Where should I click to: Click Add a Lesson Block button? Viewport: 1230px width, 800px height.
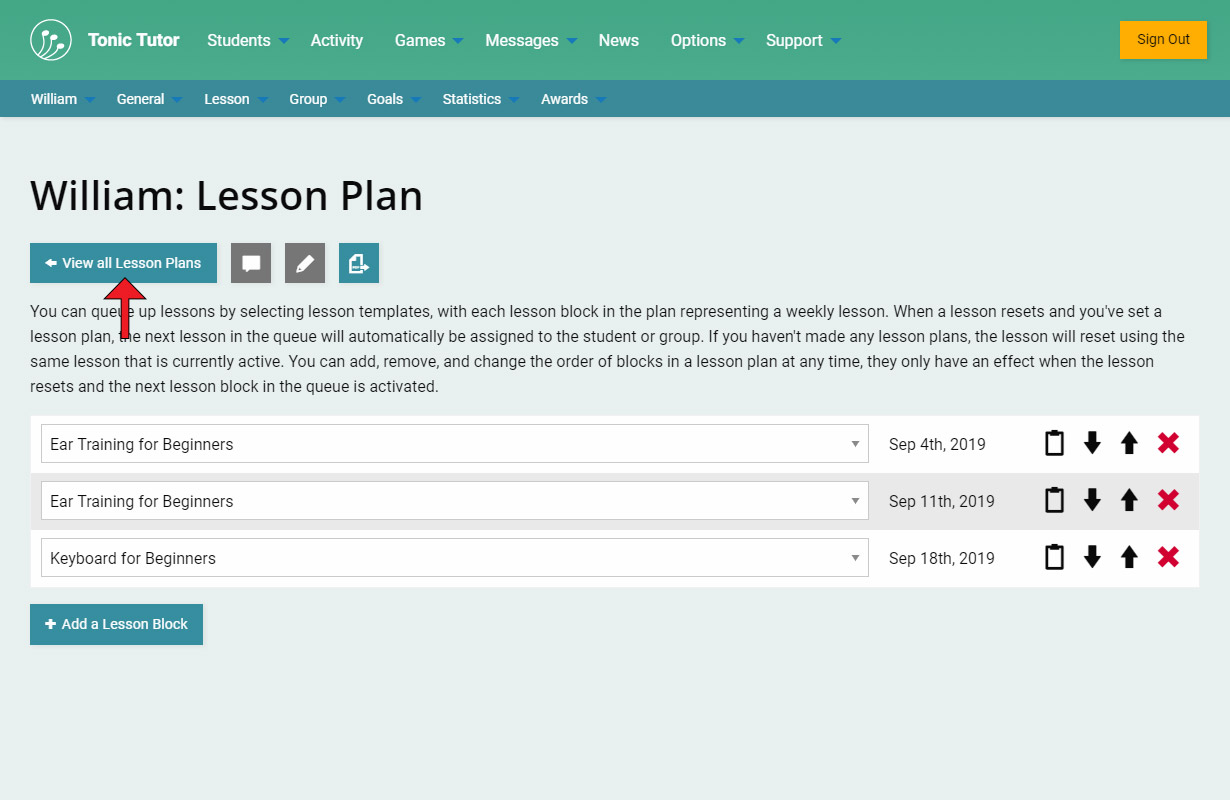click(x=116, y=624)
